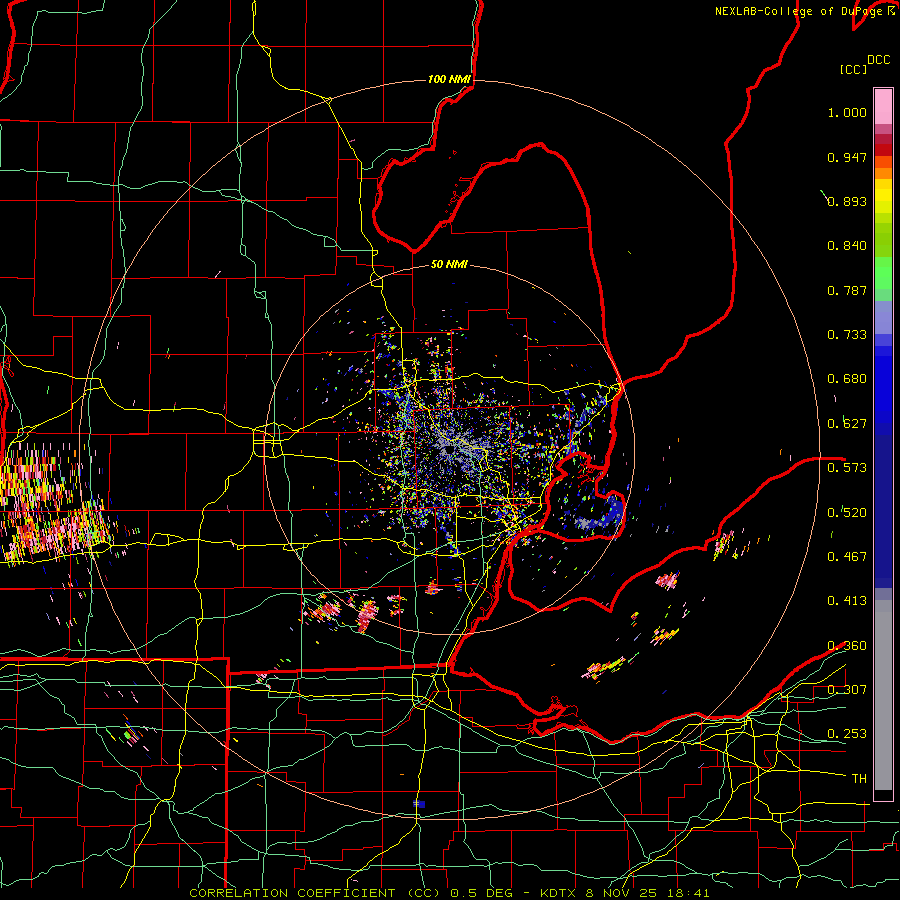Click the [CC] units label
This screenshot has height=900, width=900.
coord(853,69)
